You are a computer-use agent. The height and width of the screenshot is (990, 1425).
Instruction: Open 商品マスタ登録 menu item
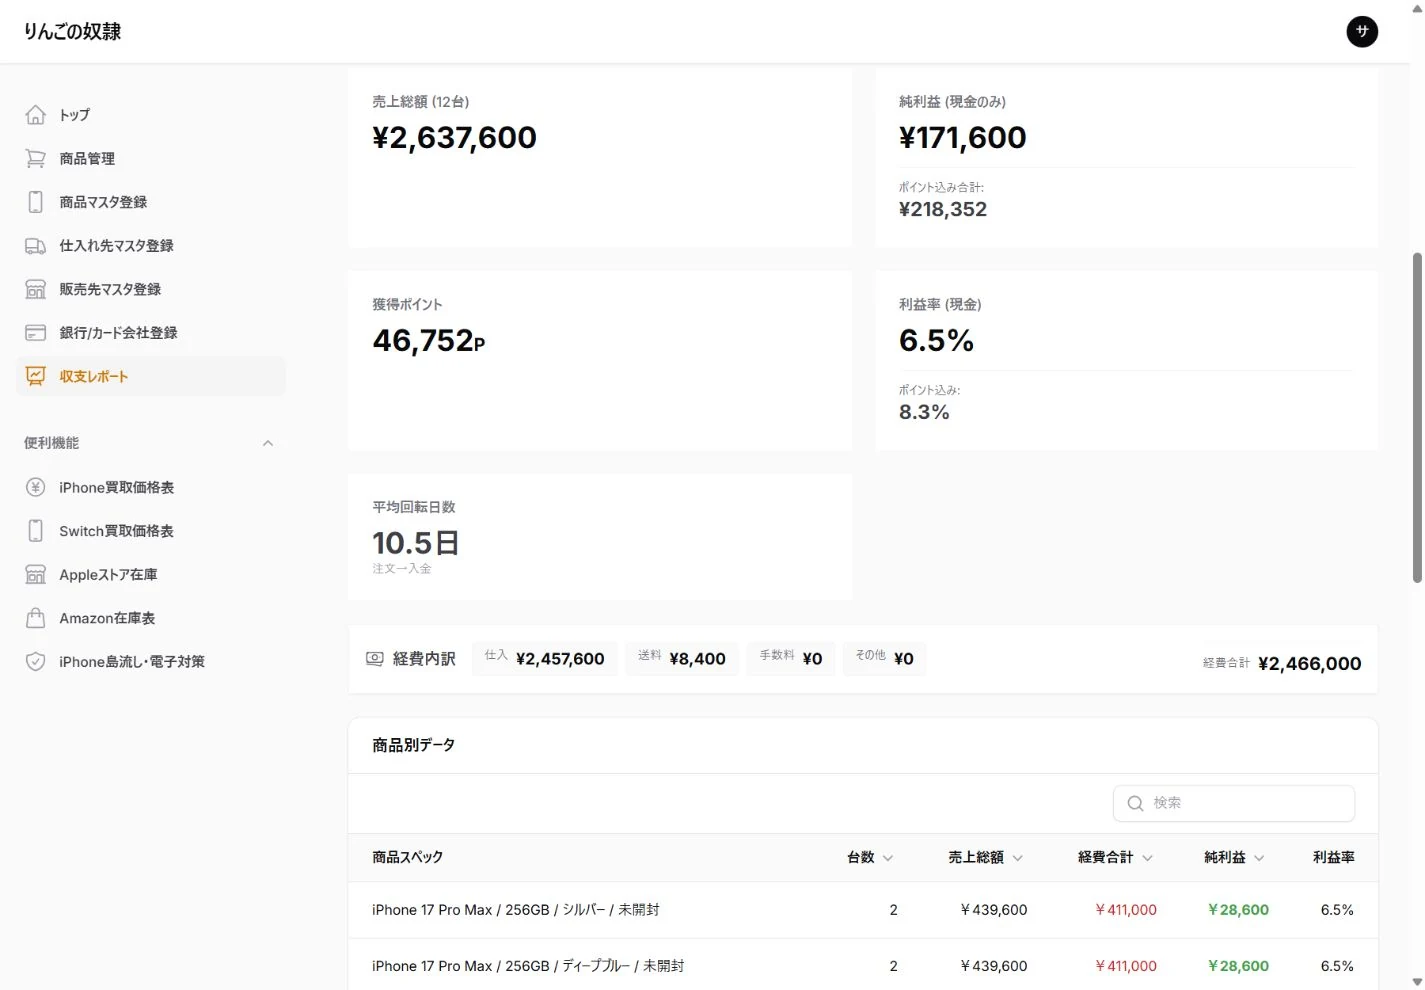pyautogui.click(x=151, y=202)
